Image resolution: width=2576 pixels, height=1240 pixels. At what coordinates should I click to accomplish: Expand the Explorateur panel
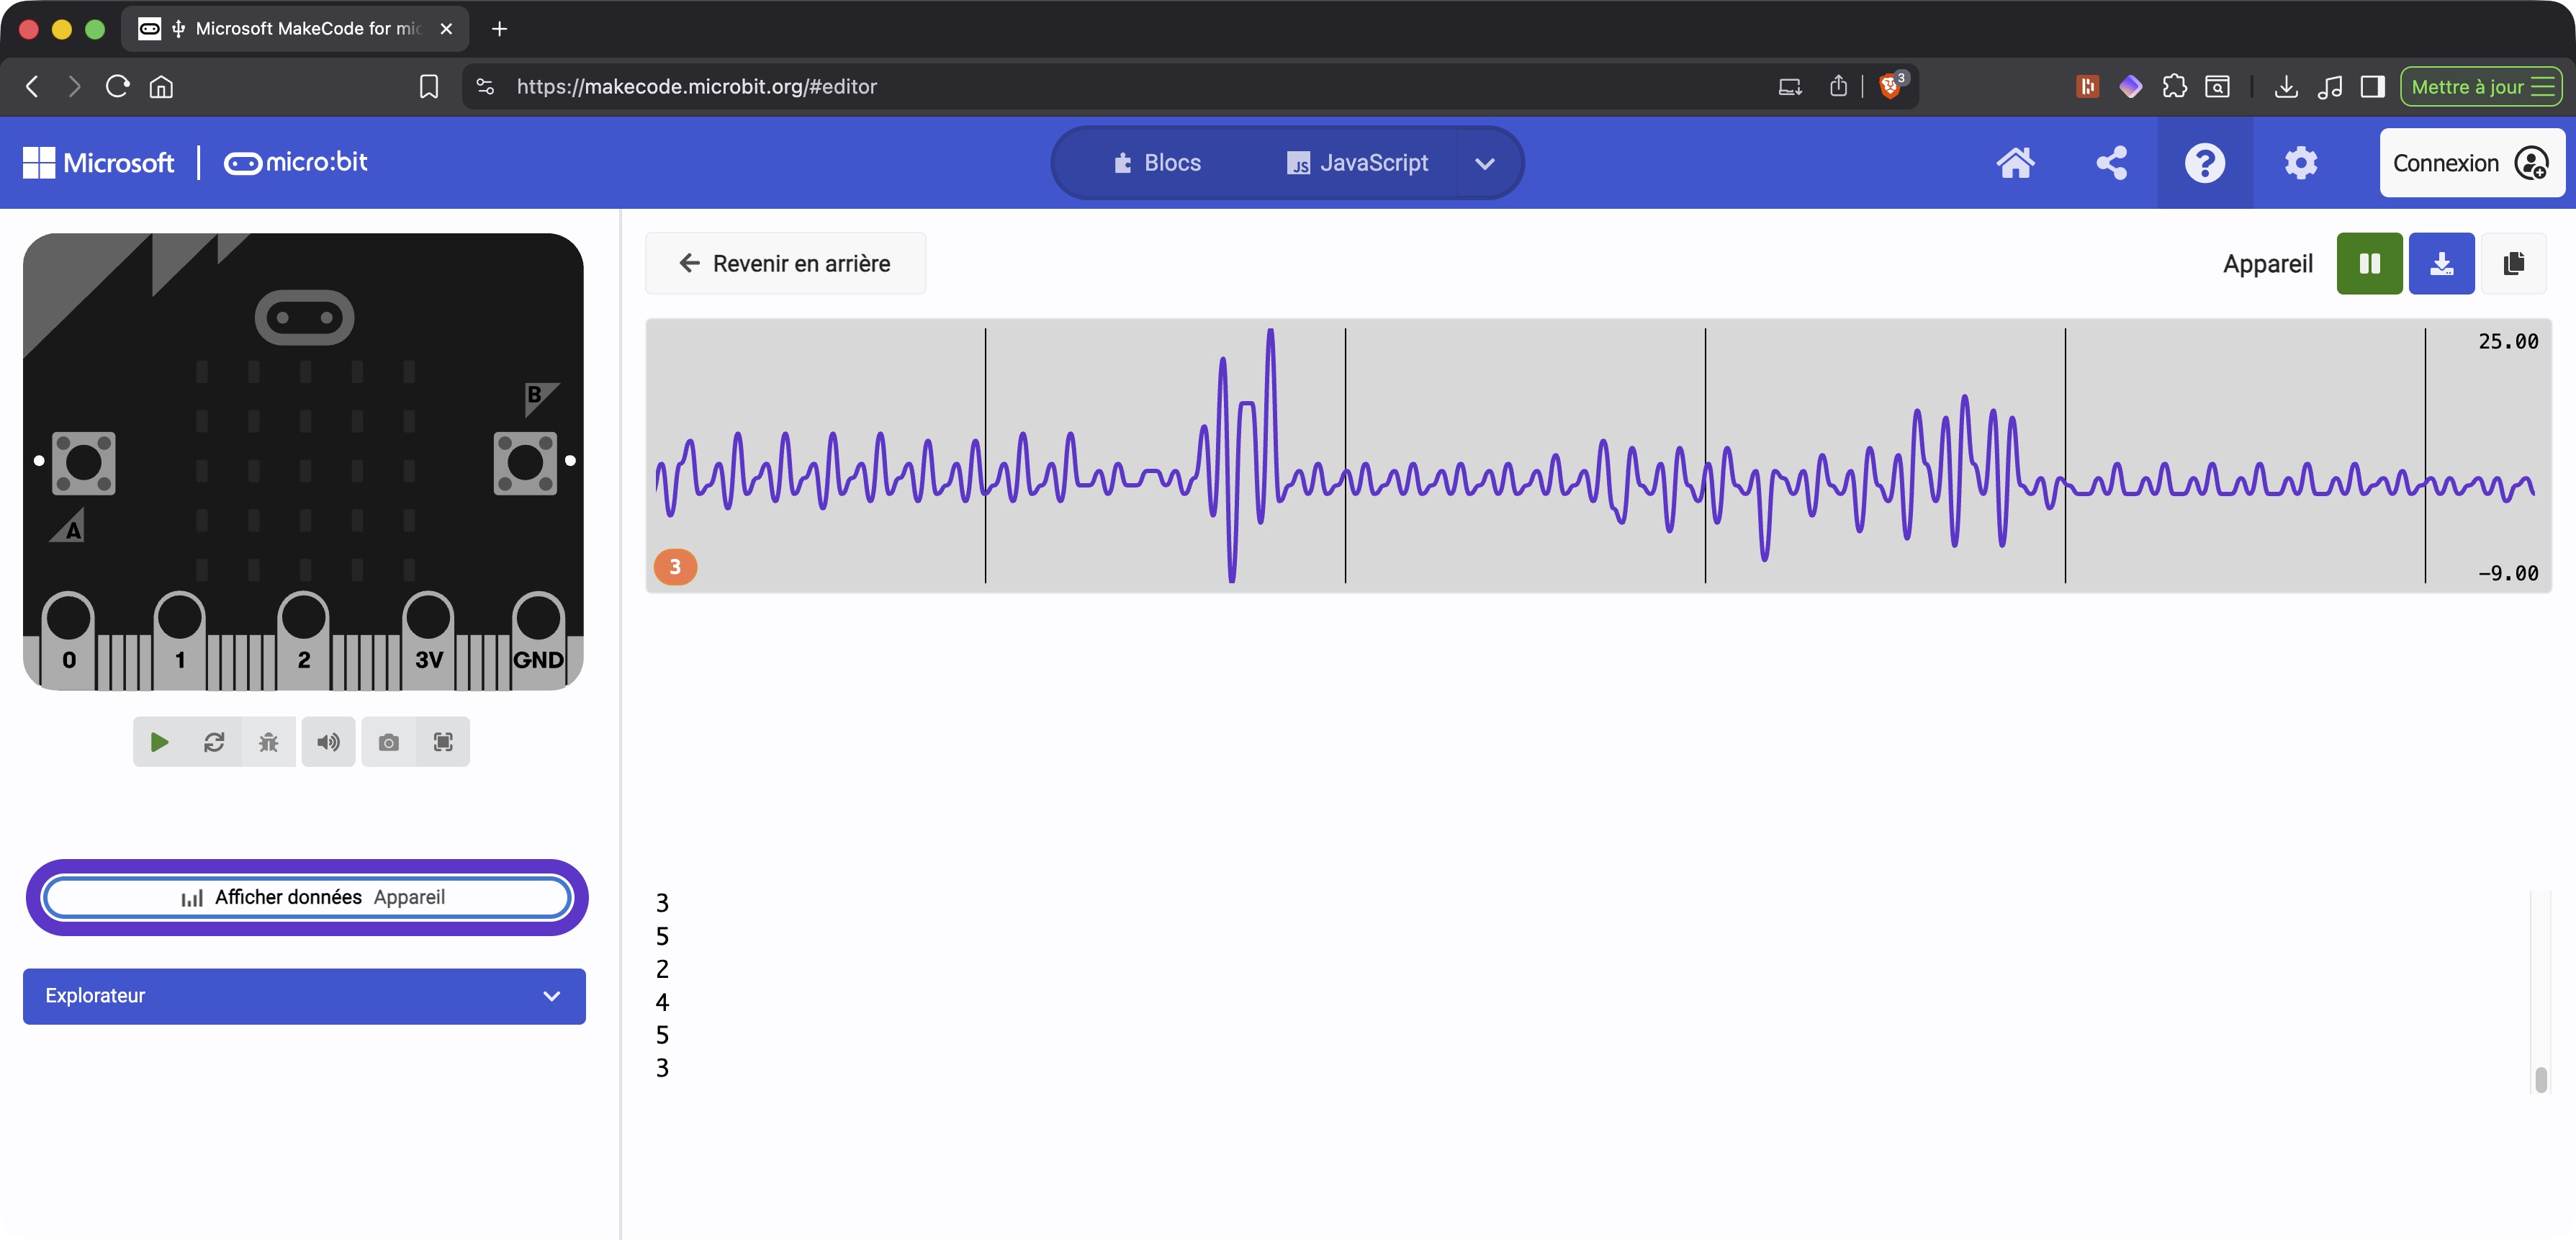coord(304,996)
